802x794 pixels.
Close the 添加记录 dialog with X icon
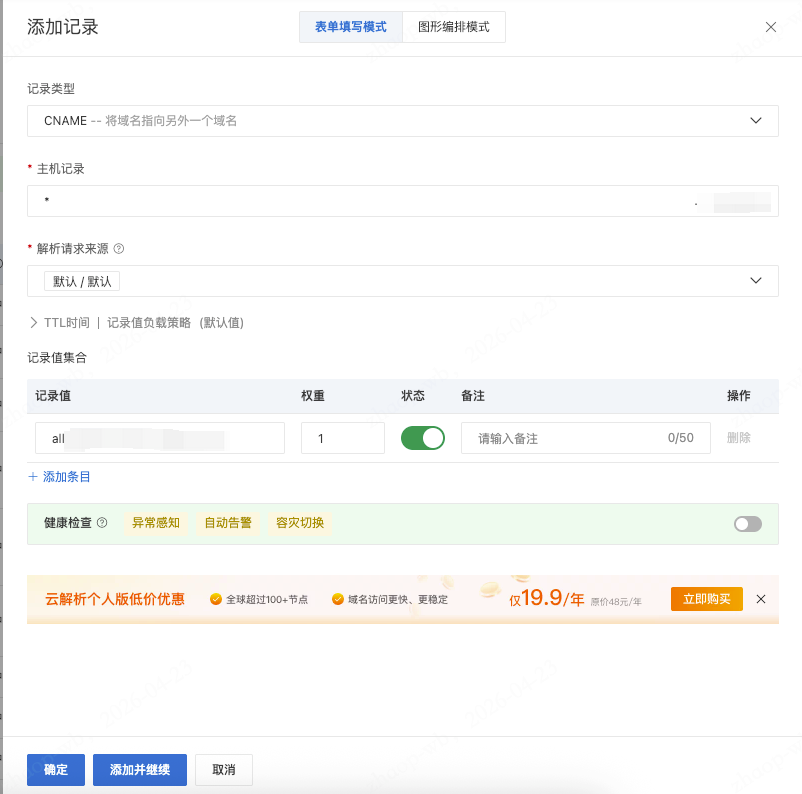pos(770,27)
